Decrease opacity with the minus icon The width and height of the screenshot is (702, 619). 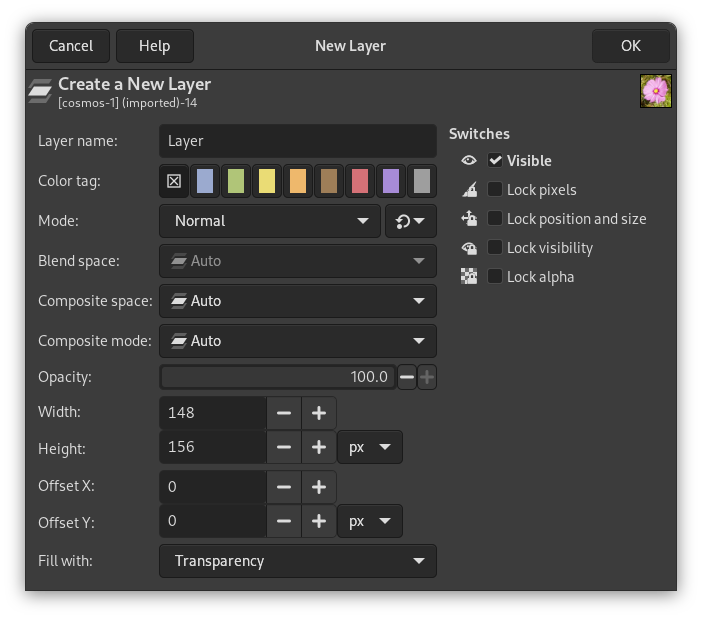[407, 377]
